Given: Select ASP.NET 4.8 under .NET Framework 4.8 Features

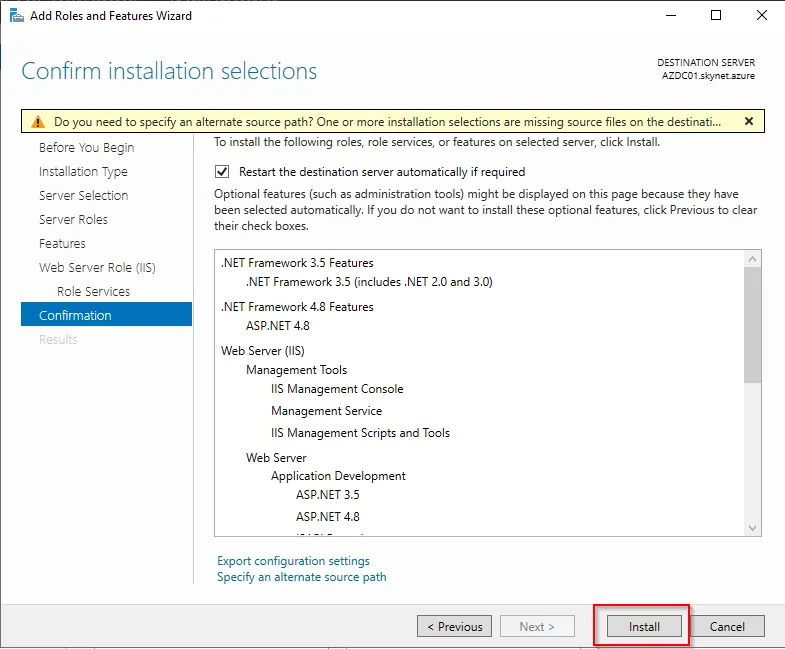Looking at the screenshot, I should click(278, 326).
